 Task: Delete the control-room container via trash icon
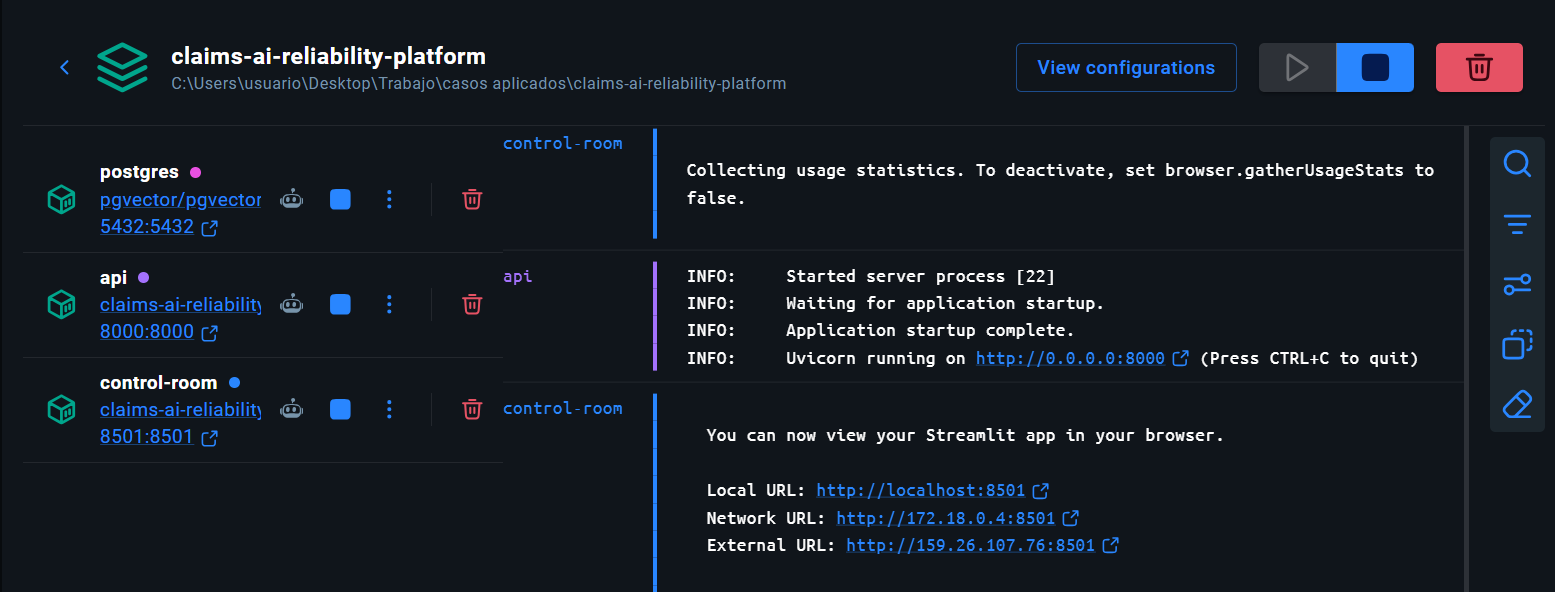[x=471, y=409]
